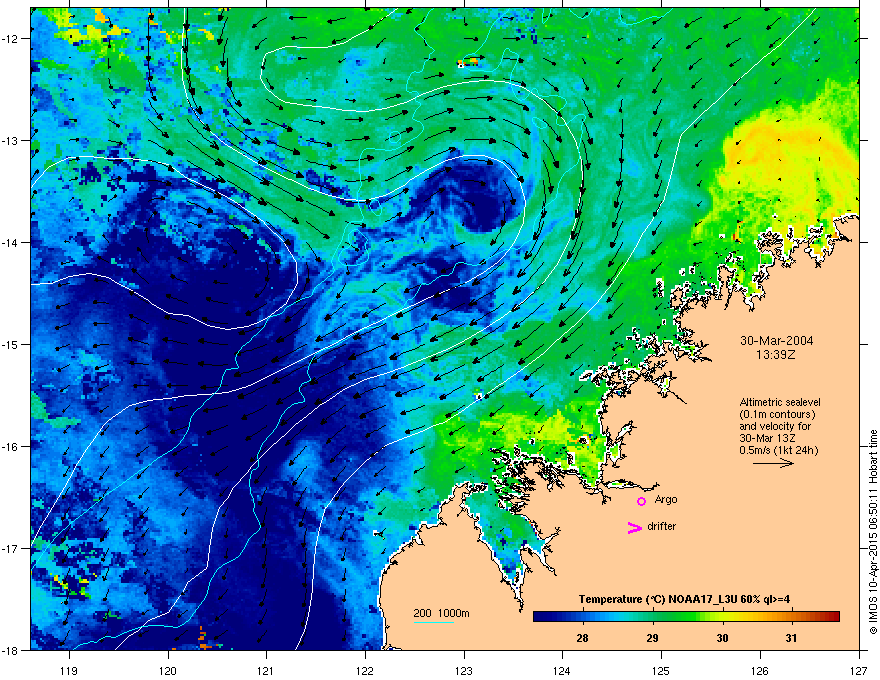Click the latitude label '-15'
Viewport: 880px width, 680px height.
[10, 344]
